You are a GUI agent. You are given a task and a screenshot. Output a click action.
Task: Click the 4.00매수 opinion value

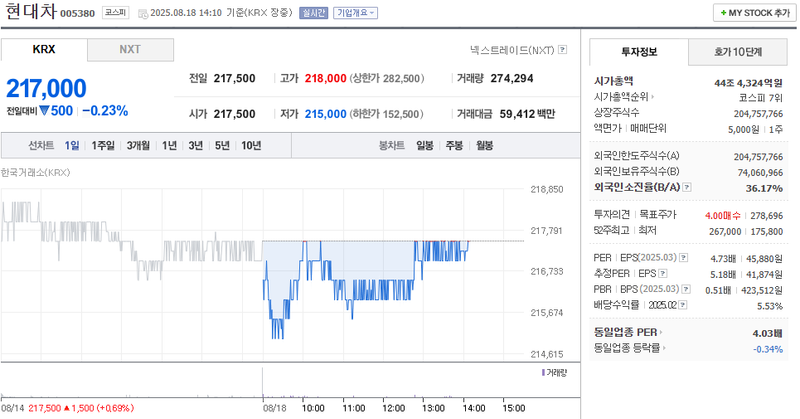coord(722,216)
